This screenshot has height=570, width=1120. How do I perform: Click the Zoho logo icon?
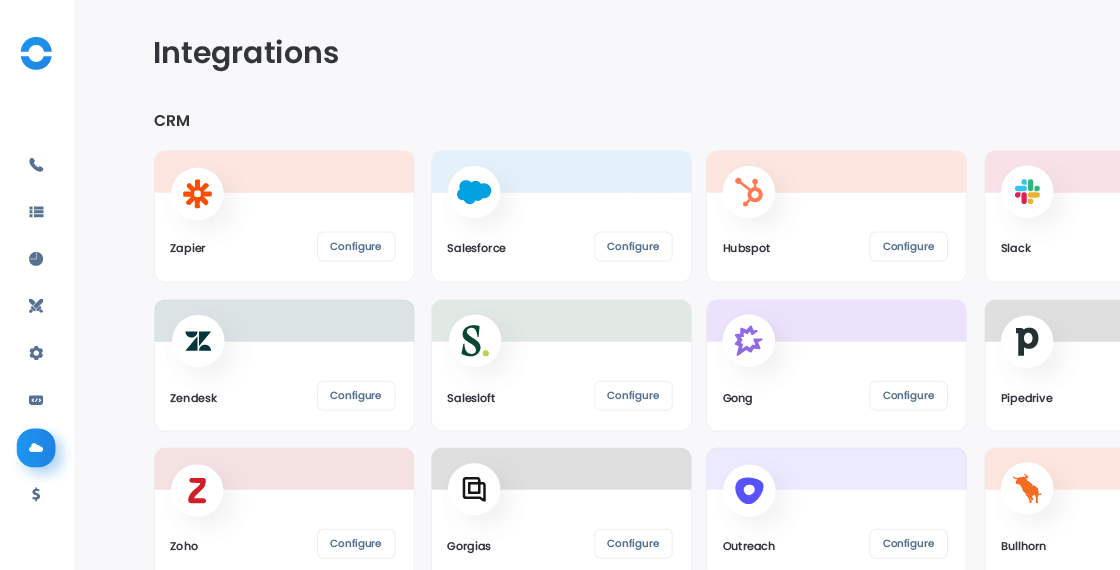click(x=197, y=491)
